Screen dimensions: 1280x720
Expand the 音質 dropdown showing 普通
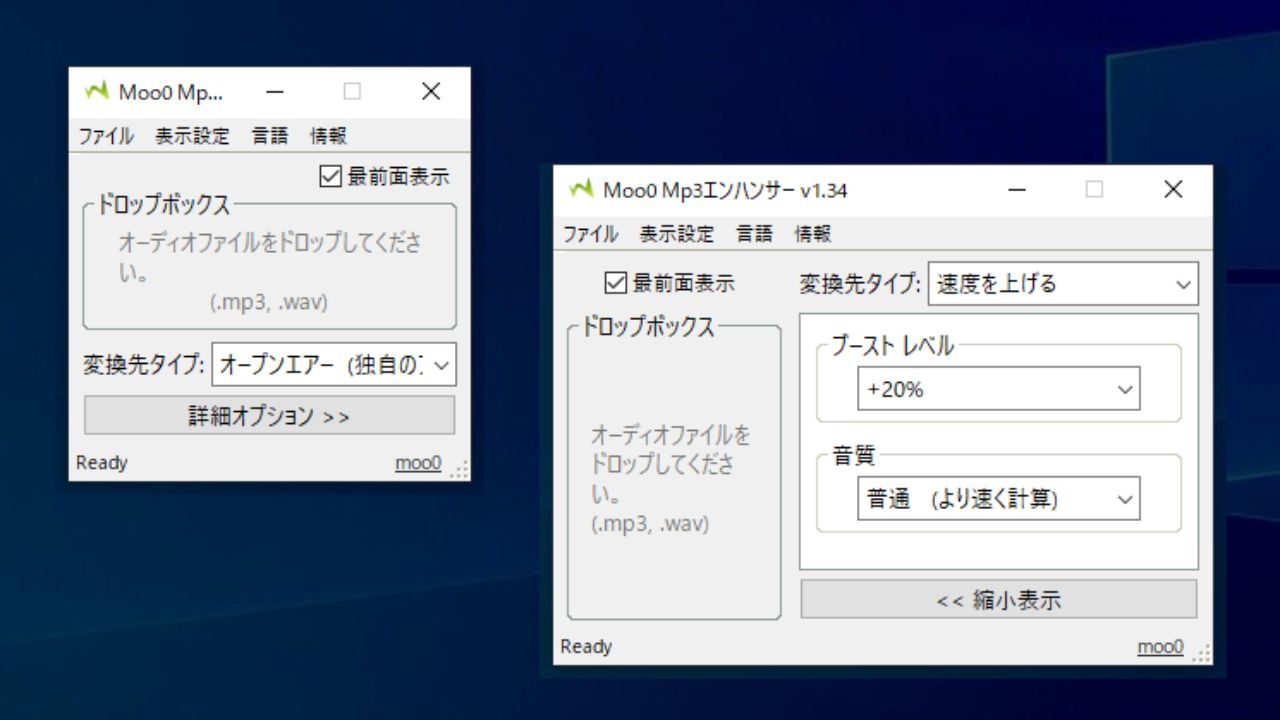click(998, 499)
